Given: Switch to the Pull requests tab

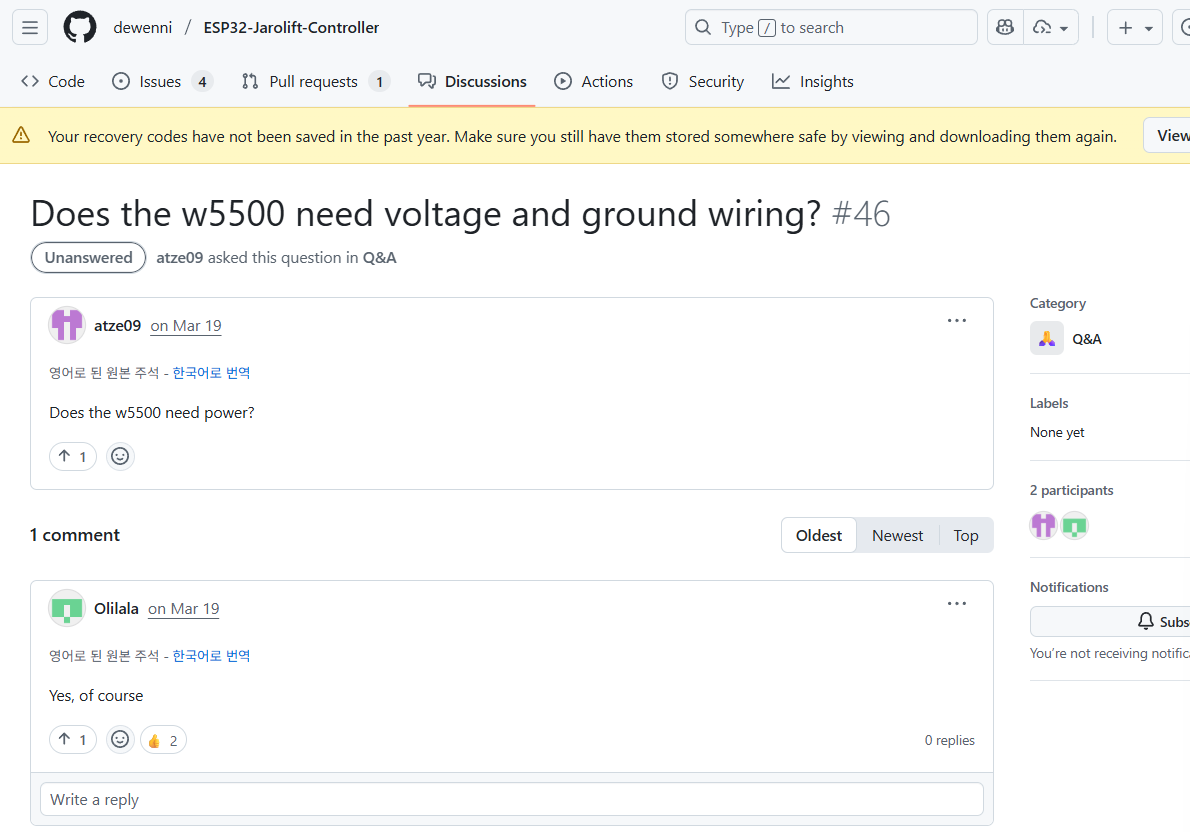Looking at the screenshot, I should (314, 82).
